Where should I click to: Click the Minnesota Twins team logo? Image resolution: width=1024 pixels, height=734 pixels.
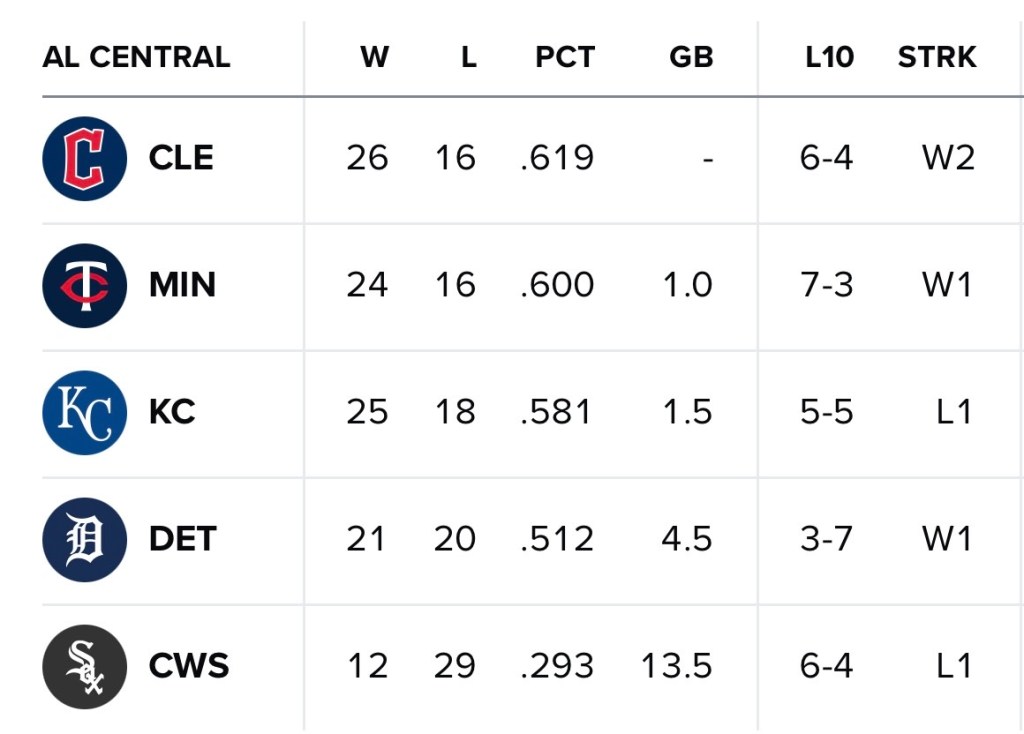point(84,285)
